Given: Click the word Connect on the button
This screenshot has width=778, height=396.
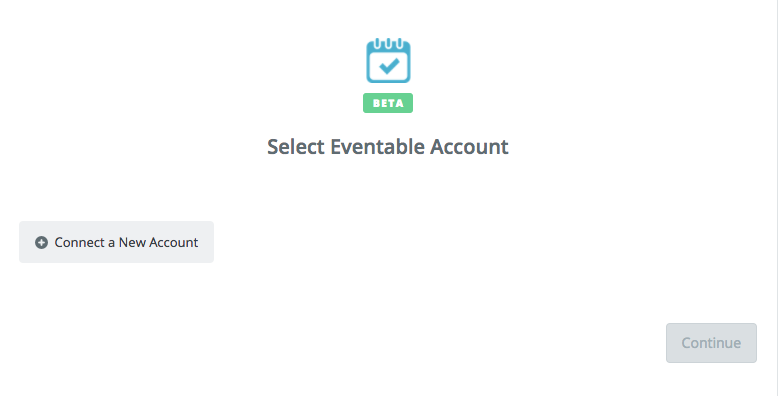Looking at the screenshot, I should 79,242.
